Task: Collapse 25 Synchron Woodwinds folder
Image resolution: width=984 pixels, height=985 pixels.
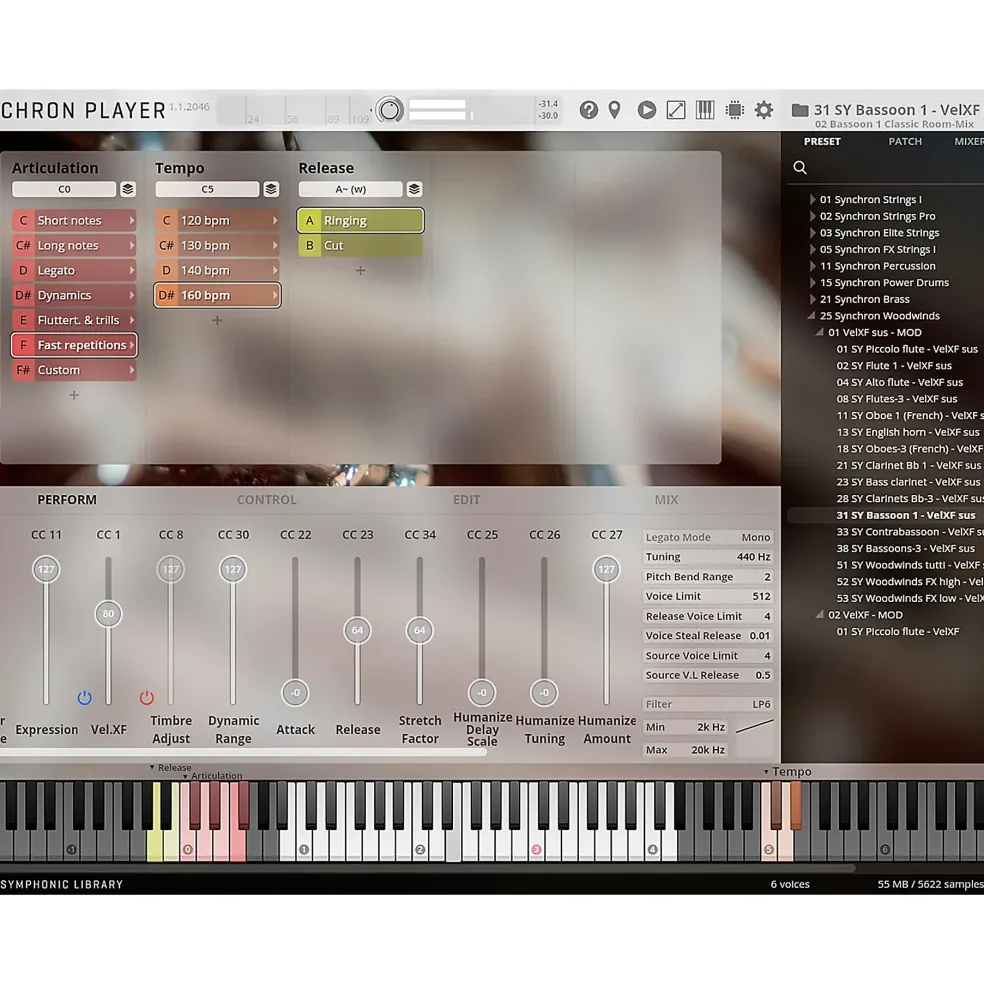Action: coord(812,315)
